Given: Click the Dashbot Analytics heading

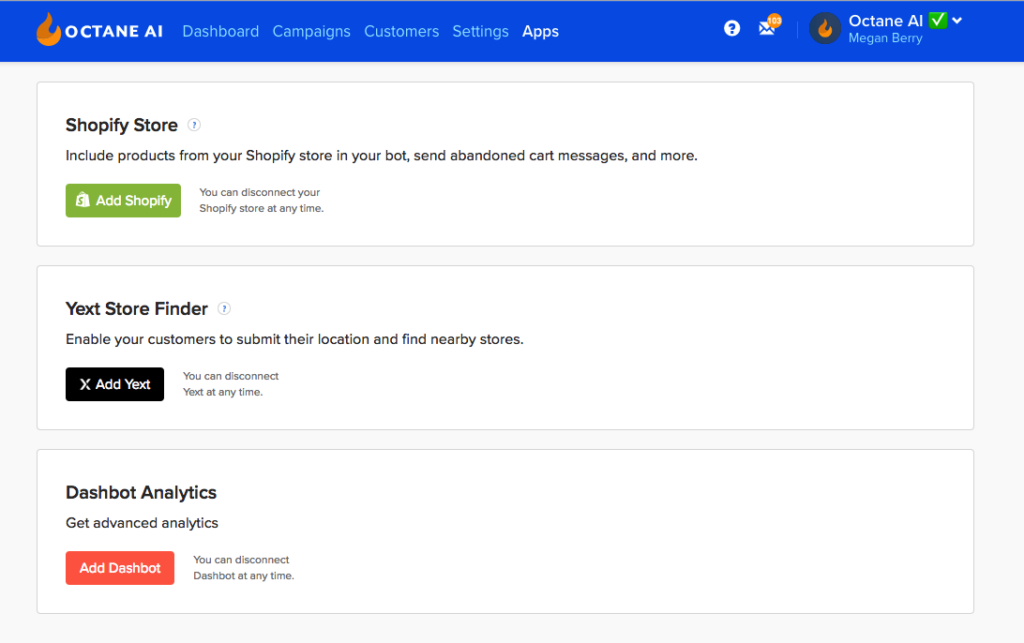Looking at the screenshot, I should [141, 492].
